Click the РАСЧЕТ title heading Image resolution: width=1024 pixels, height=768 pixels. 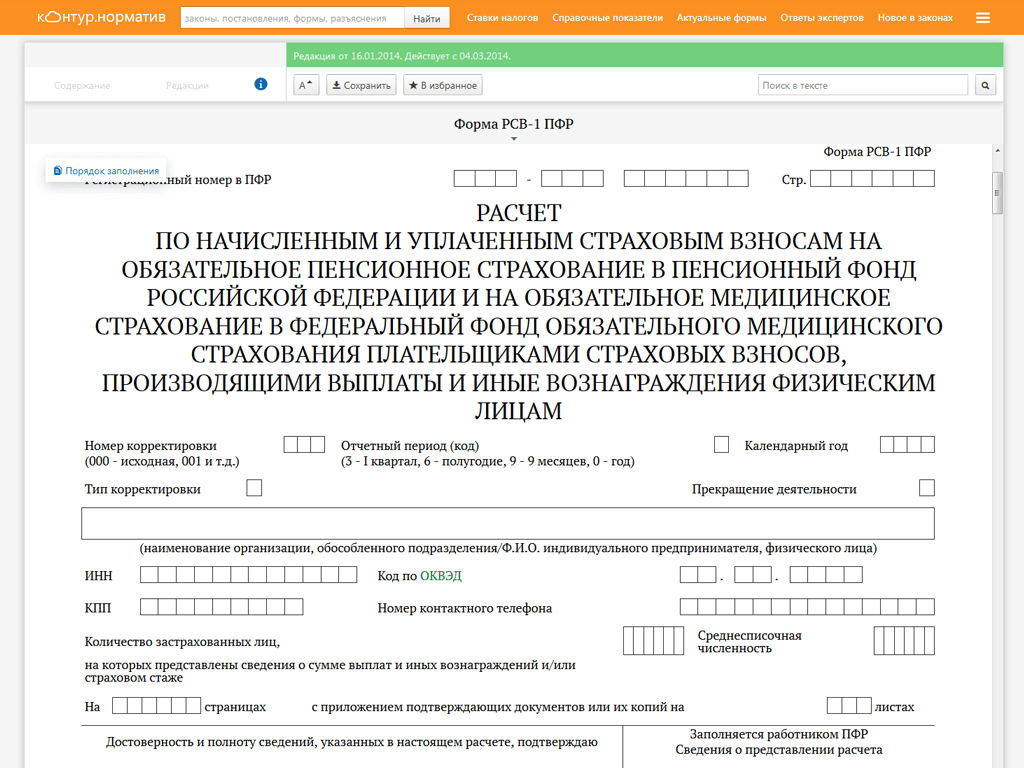[519, 213]
